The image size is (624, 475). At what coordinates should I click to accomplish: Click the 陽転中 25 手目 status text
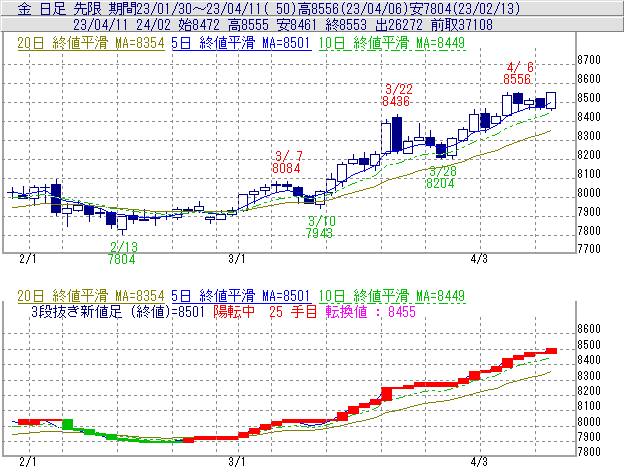[x=265, y=311]
